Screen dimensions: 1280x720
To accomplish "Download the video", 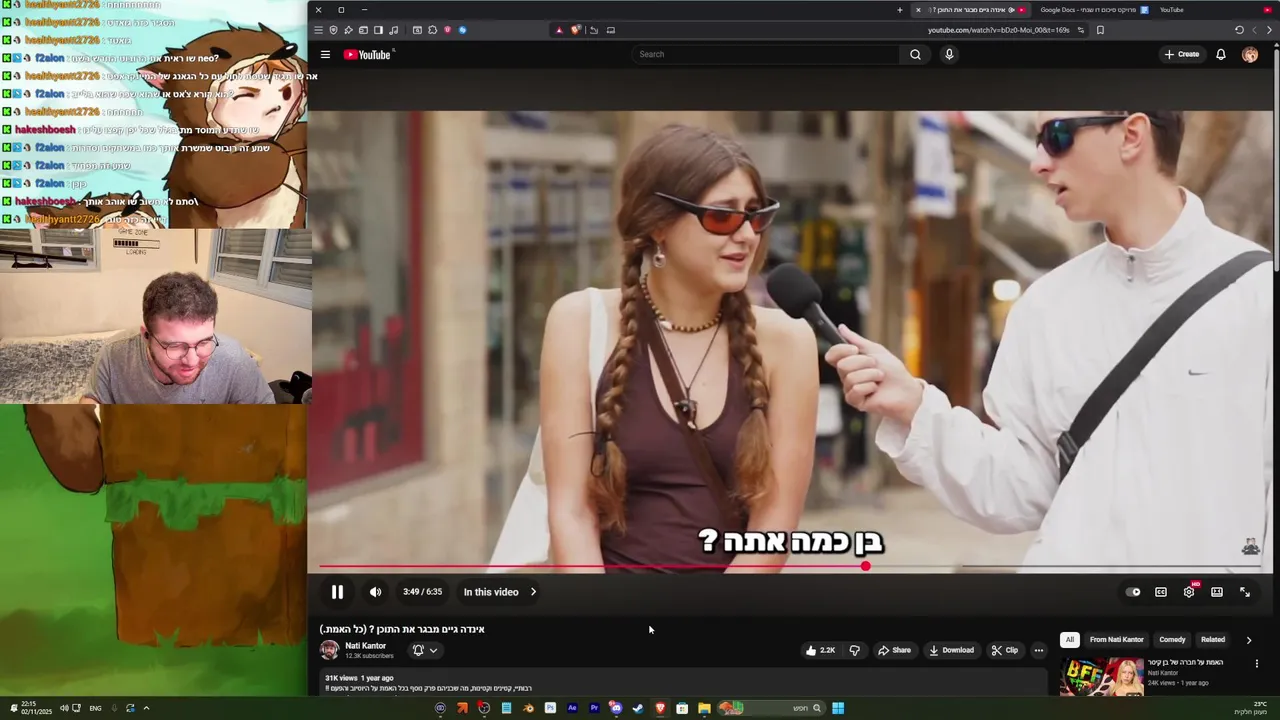I will pos(951,650).
